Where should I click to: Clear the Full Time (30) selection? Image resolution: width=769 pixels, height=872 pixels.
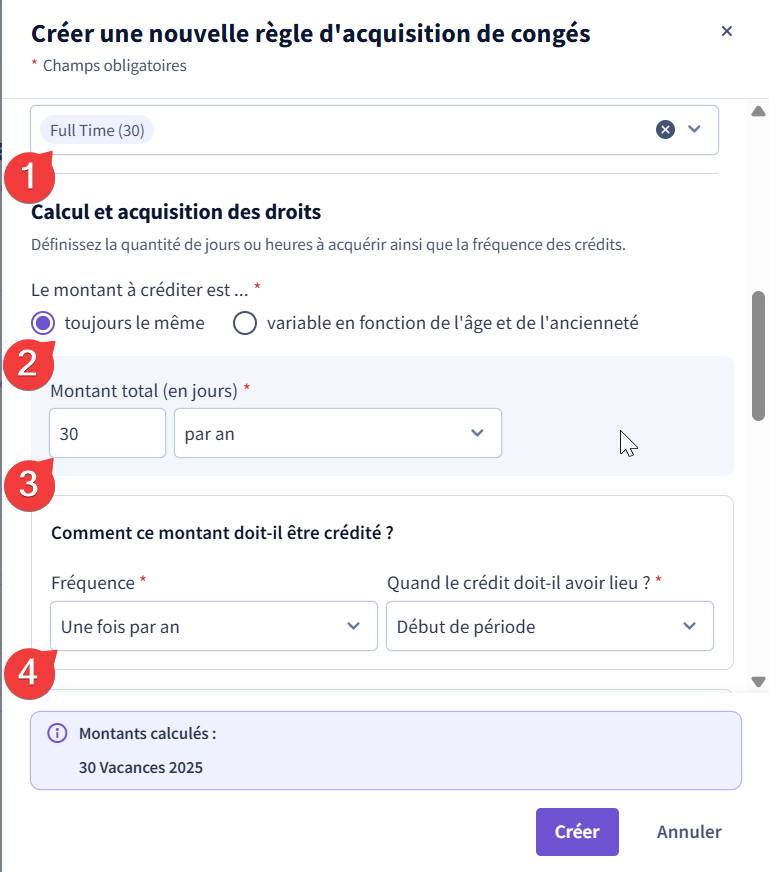coord(665,130)
